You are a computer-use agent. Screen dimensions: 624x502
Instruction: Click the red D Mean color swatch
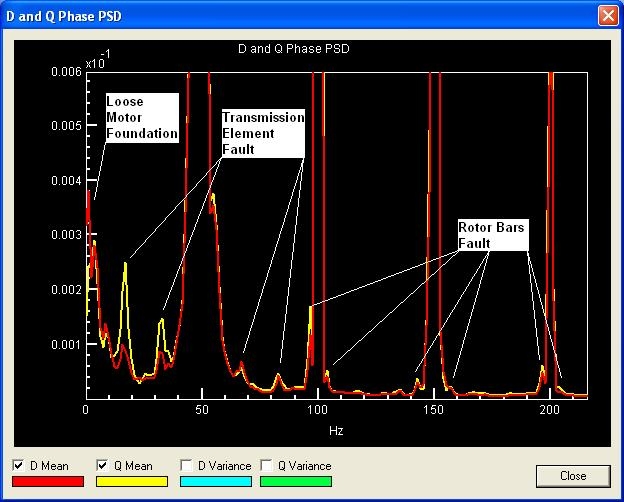pos(47,481)
